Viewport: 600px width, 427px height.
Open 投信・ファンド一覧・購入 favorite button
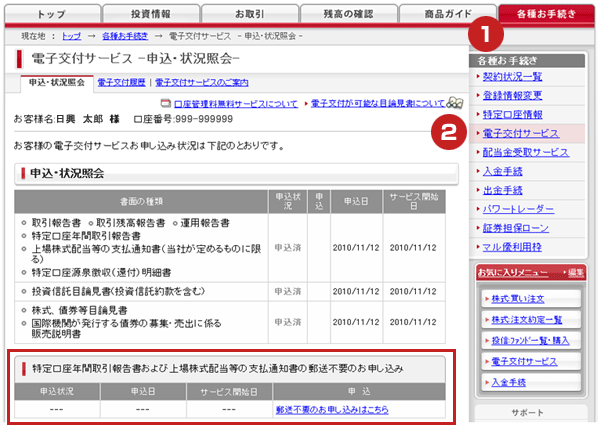530,341
